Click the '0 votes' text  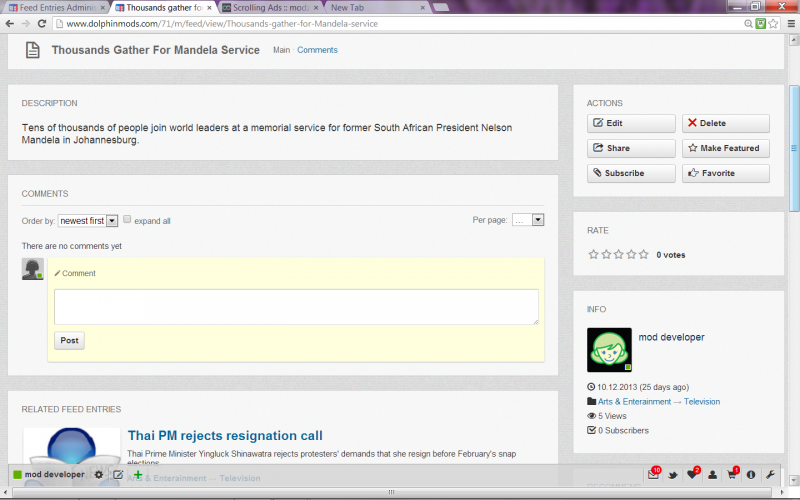click(670, 255)
